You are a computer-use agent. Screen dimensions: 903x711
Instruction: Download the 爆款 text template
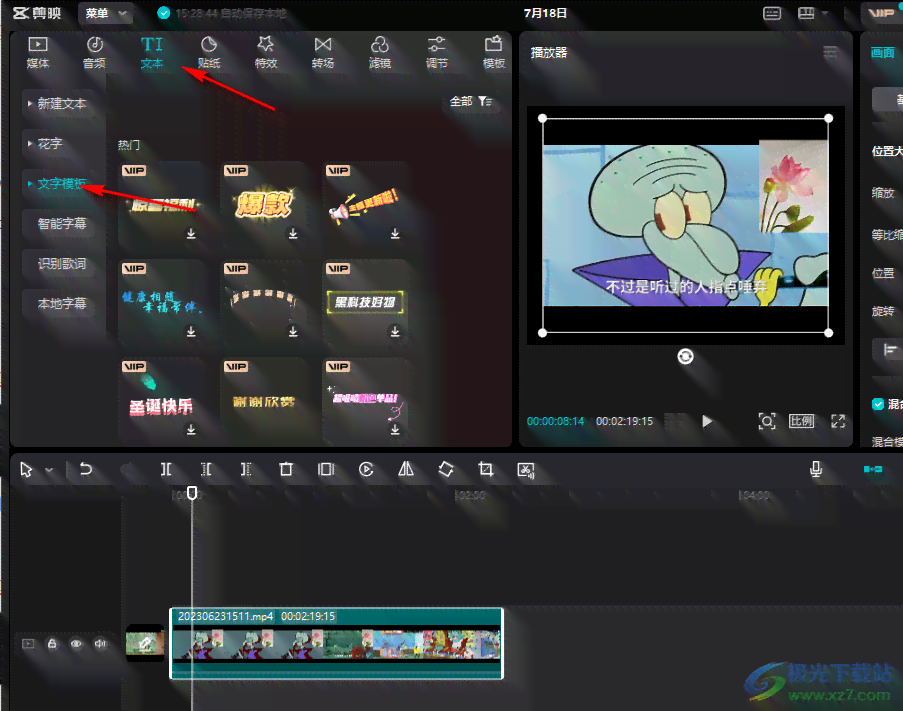click(x=293, y=234)
